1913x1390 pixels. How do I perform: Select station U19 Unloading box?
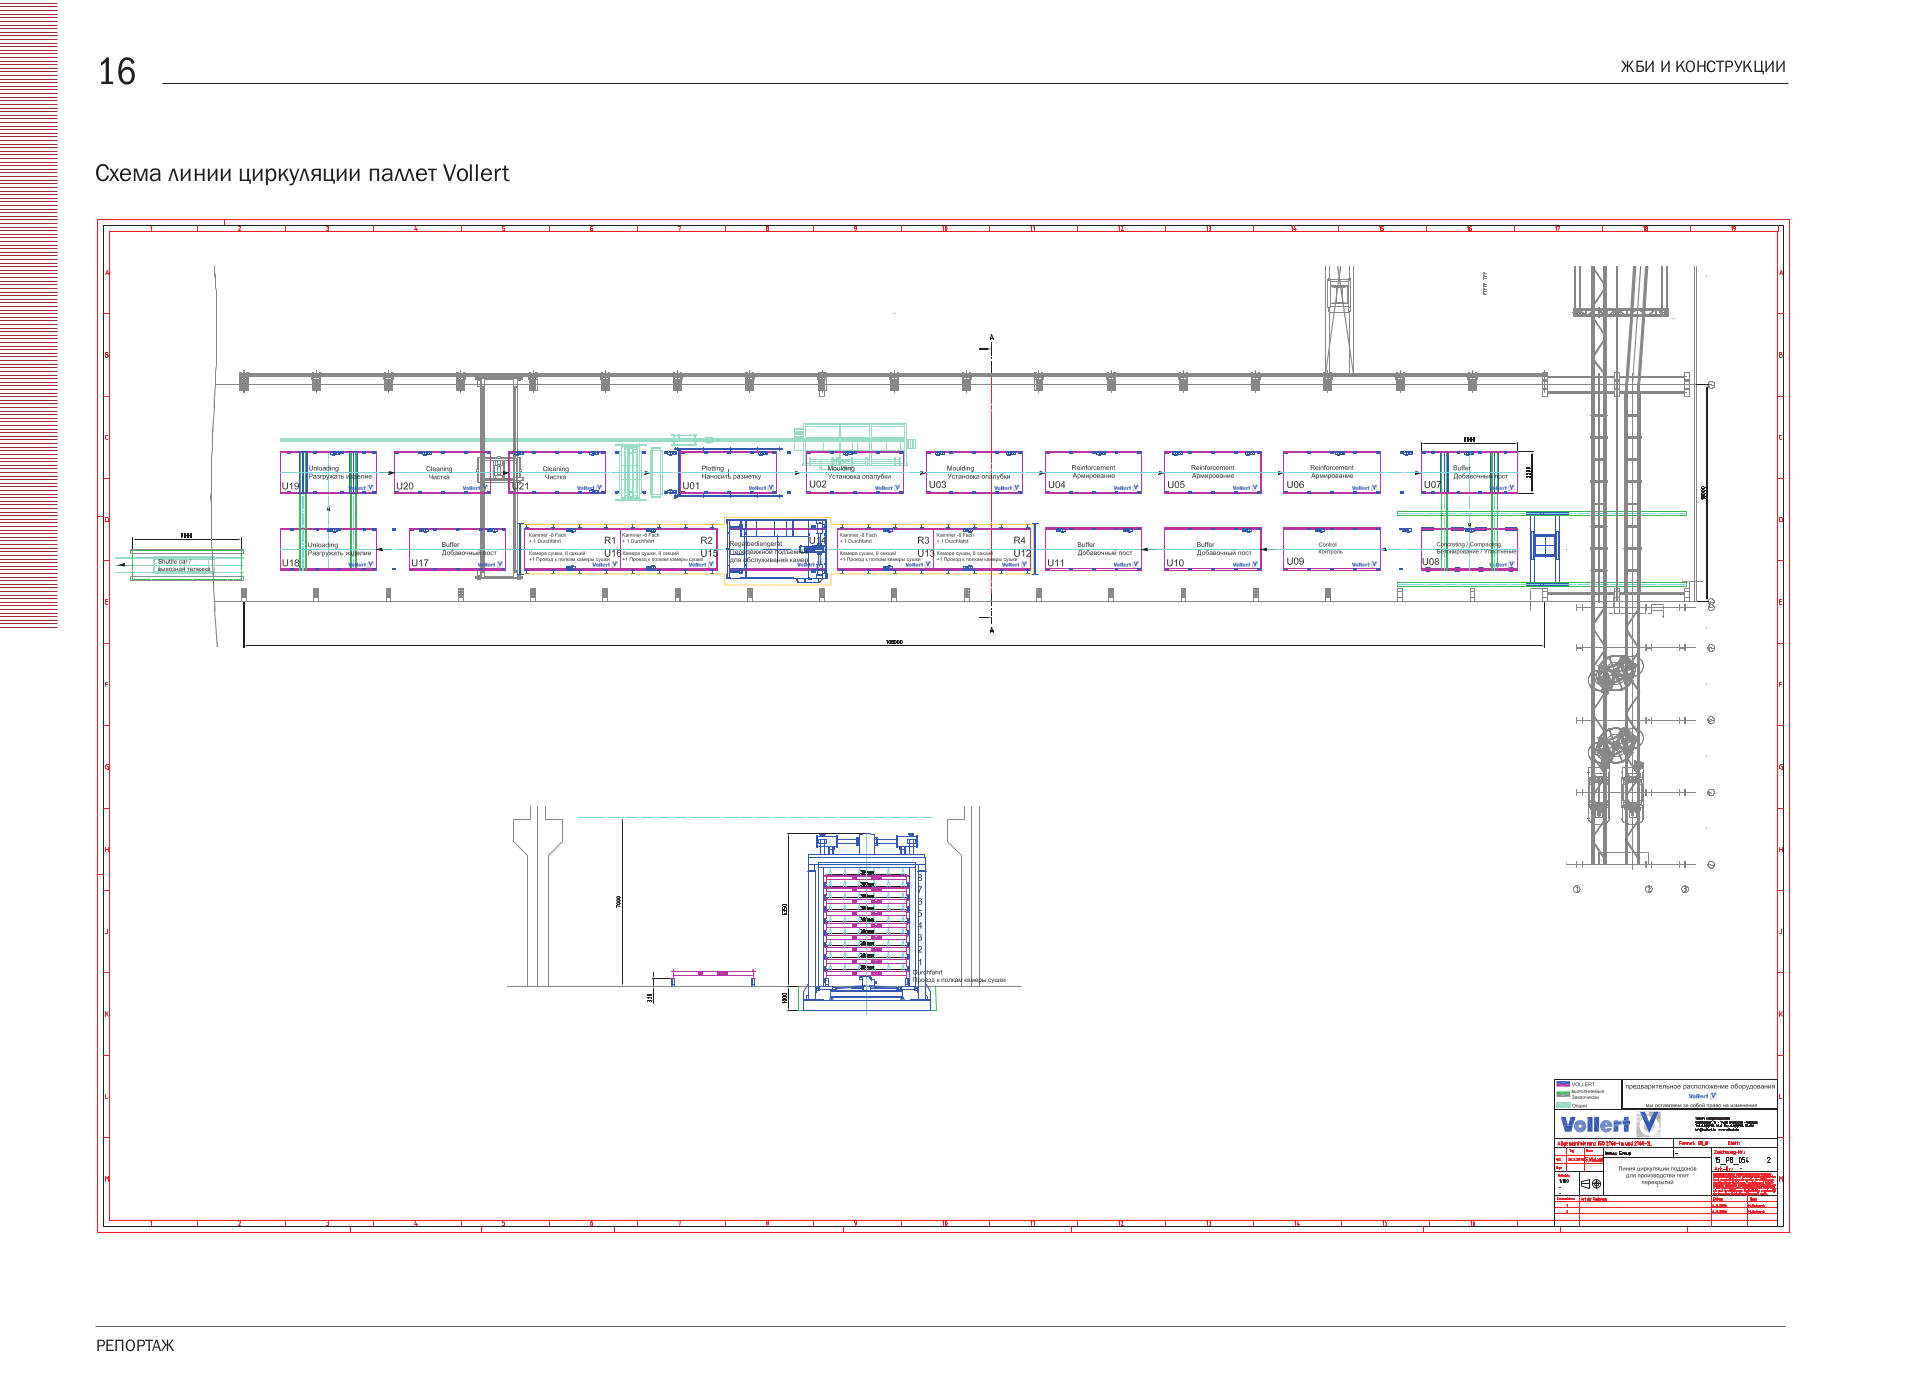[328, 472]
